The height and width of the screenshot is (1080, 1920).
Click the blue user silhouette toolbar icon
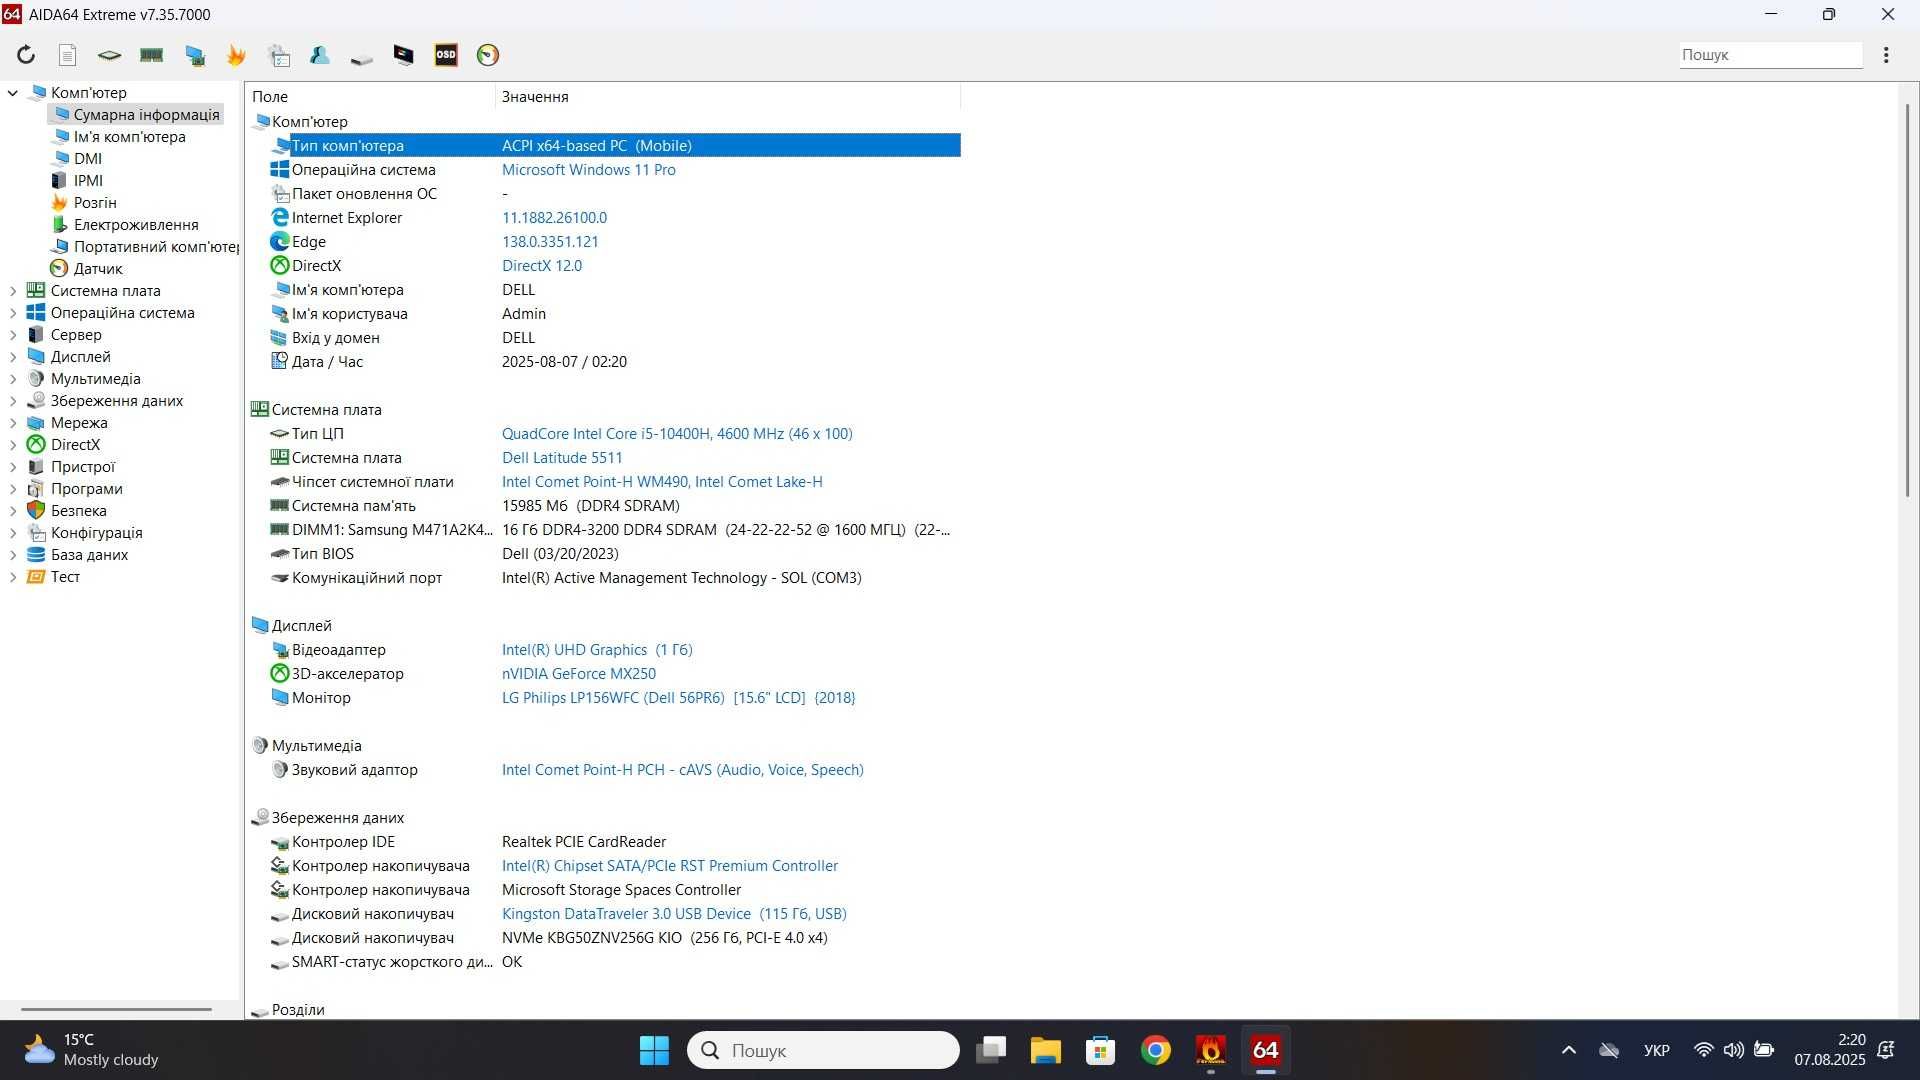pos(320,55)
